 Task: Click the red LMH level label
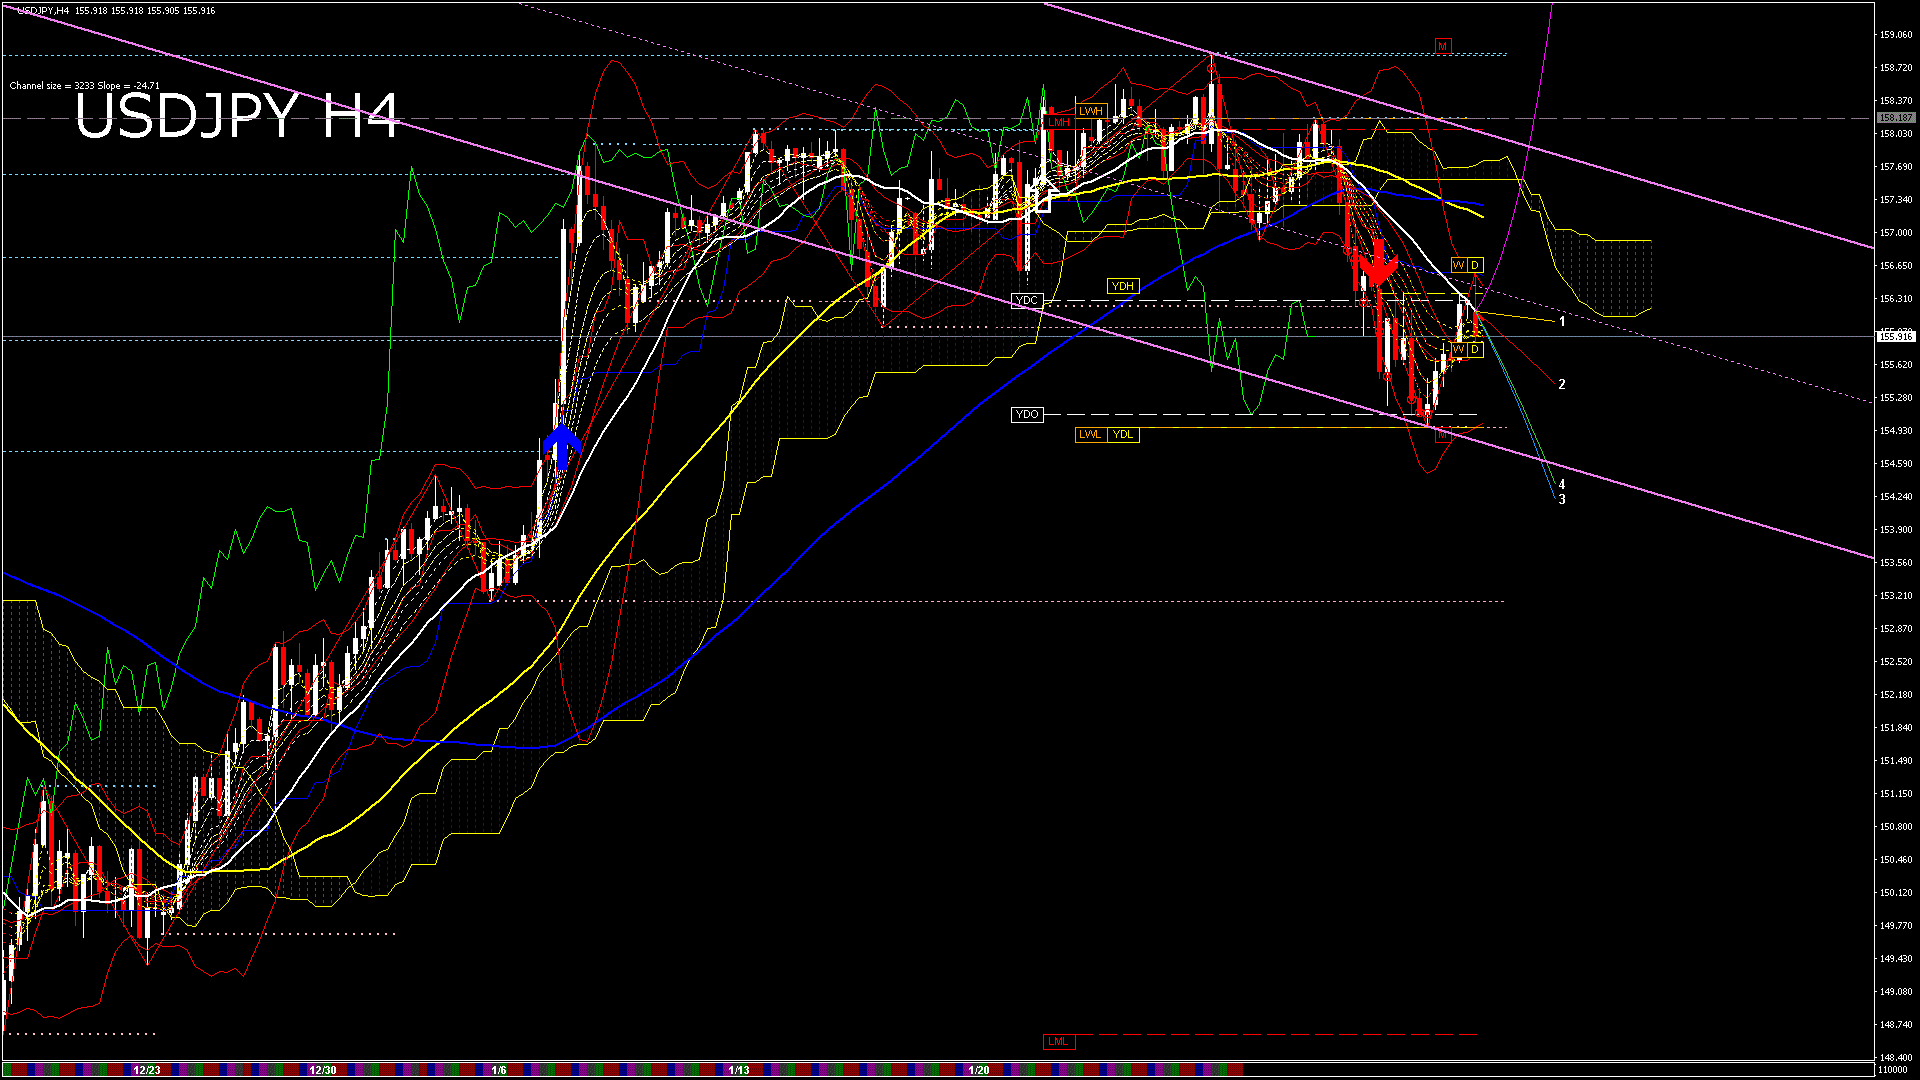(x=1058, y=122)
